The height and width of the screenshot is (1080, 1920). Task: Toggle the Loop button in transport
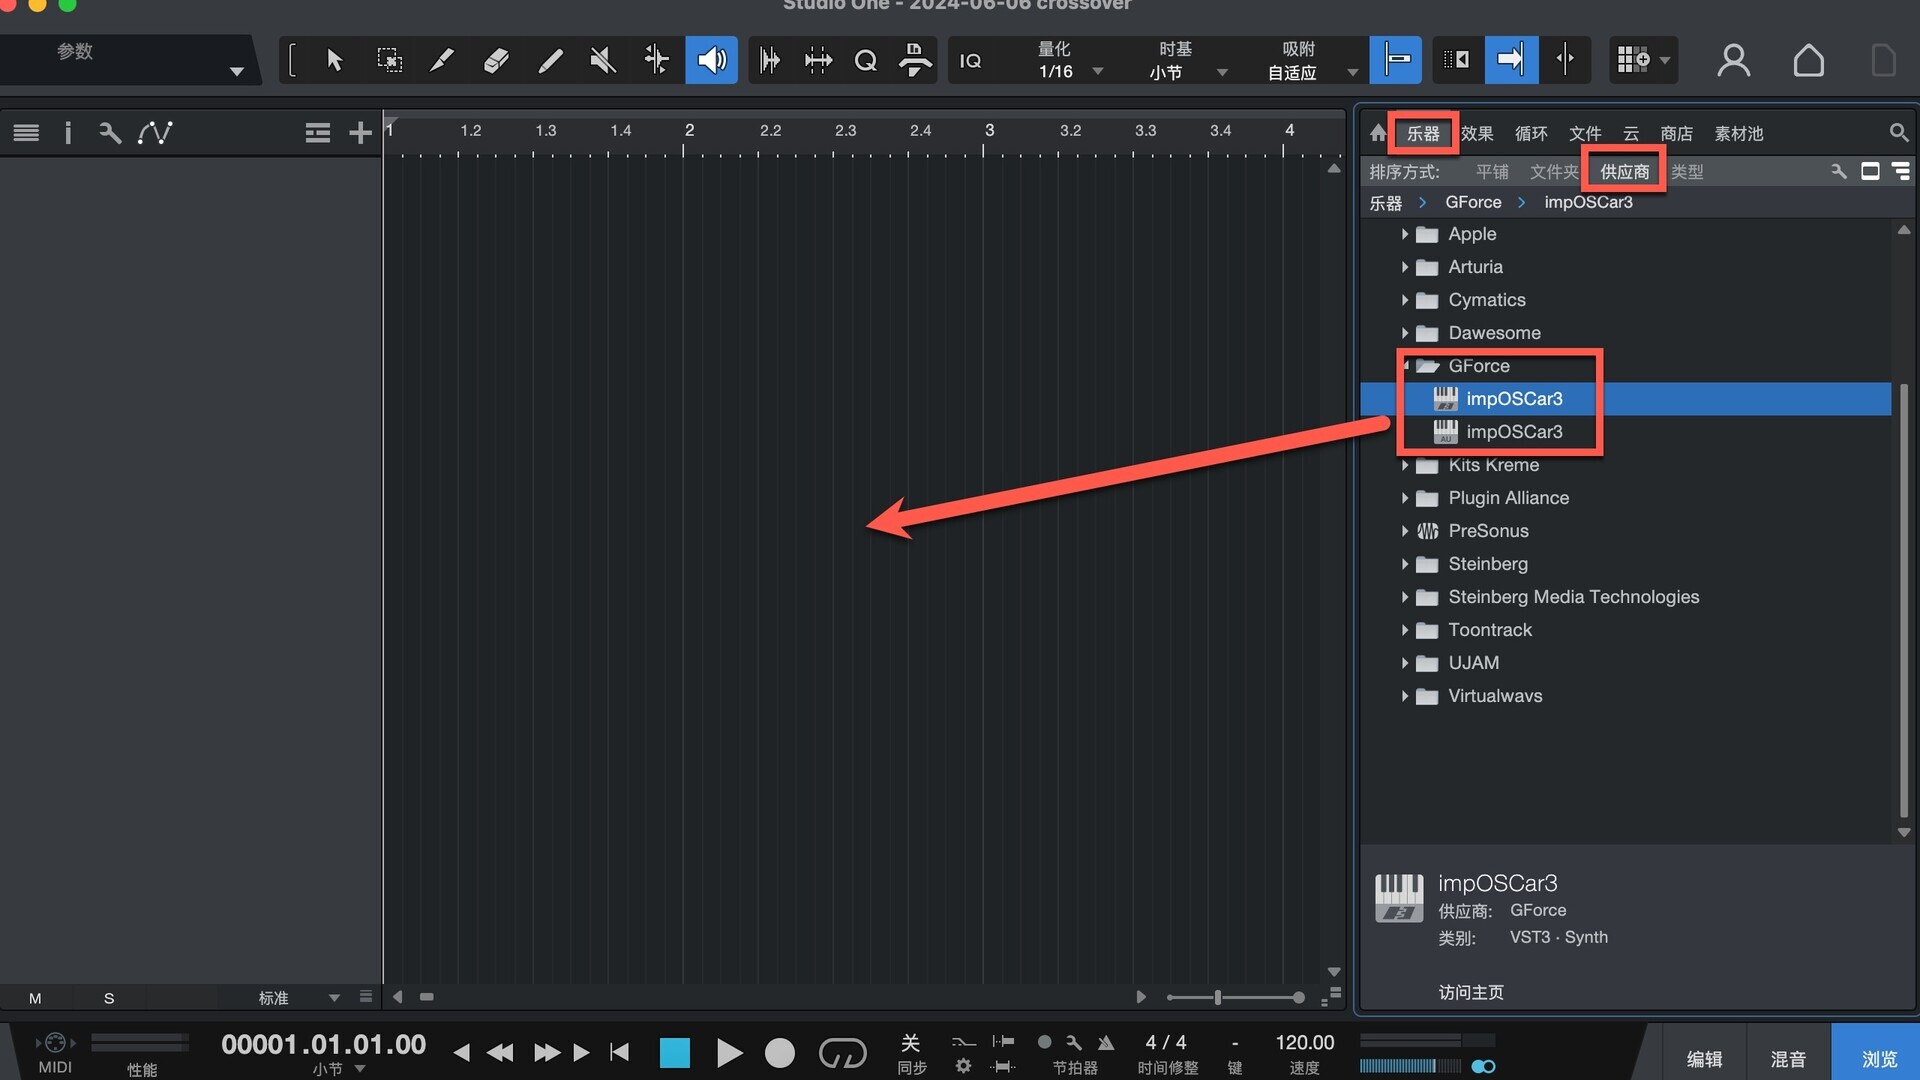click(842, 1053)
